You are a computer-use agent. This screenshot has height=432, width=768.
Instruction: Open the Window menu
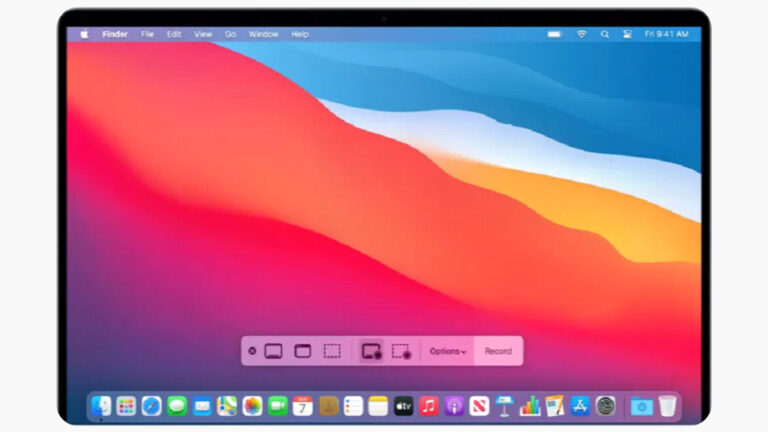(x=264, y=34)
